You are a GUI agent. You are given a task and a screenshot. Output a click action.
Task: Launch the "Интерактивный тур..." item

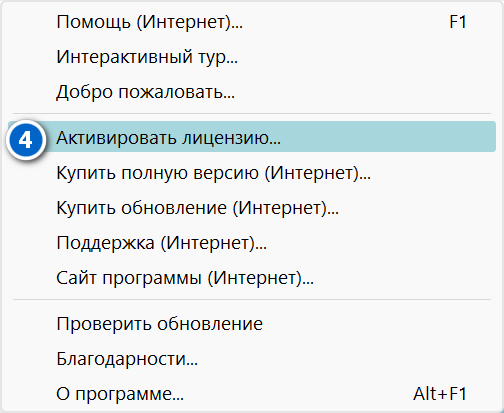[x=252, y=57]
